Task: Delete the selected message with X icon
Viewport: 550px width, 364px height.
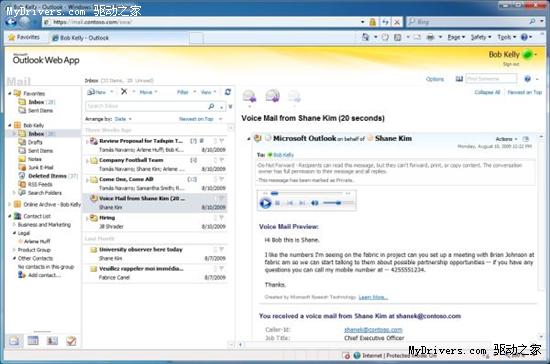Action: coord(124,92)
